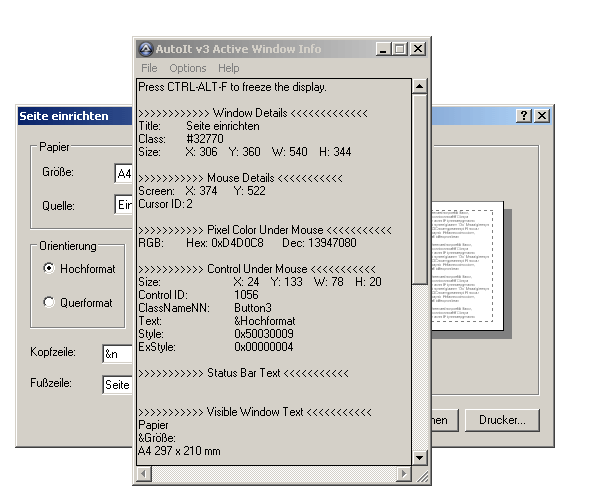The width and height of the screenshot is (607, 493).
Task: Open the Quelle paper source dropdown
Action: tap(123, 205)
